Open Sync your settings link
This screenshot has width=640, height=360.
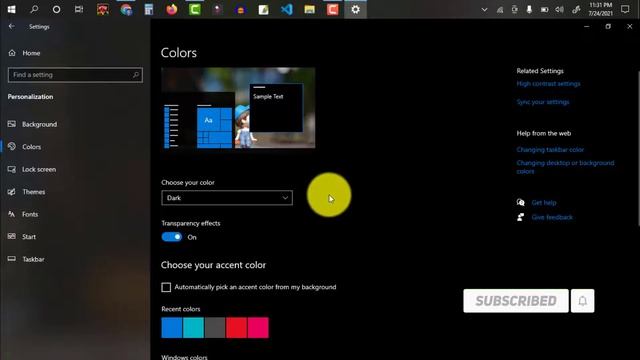point(543,102)
